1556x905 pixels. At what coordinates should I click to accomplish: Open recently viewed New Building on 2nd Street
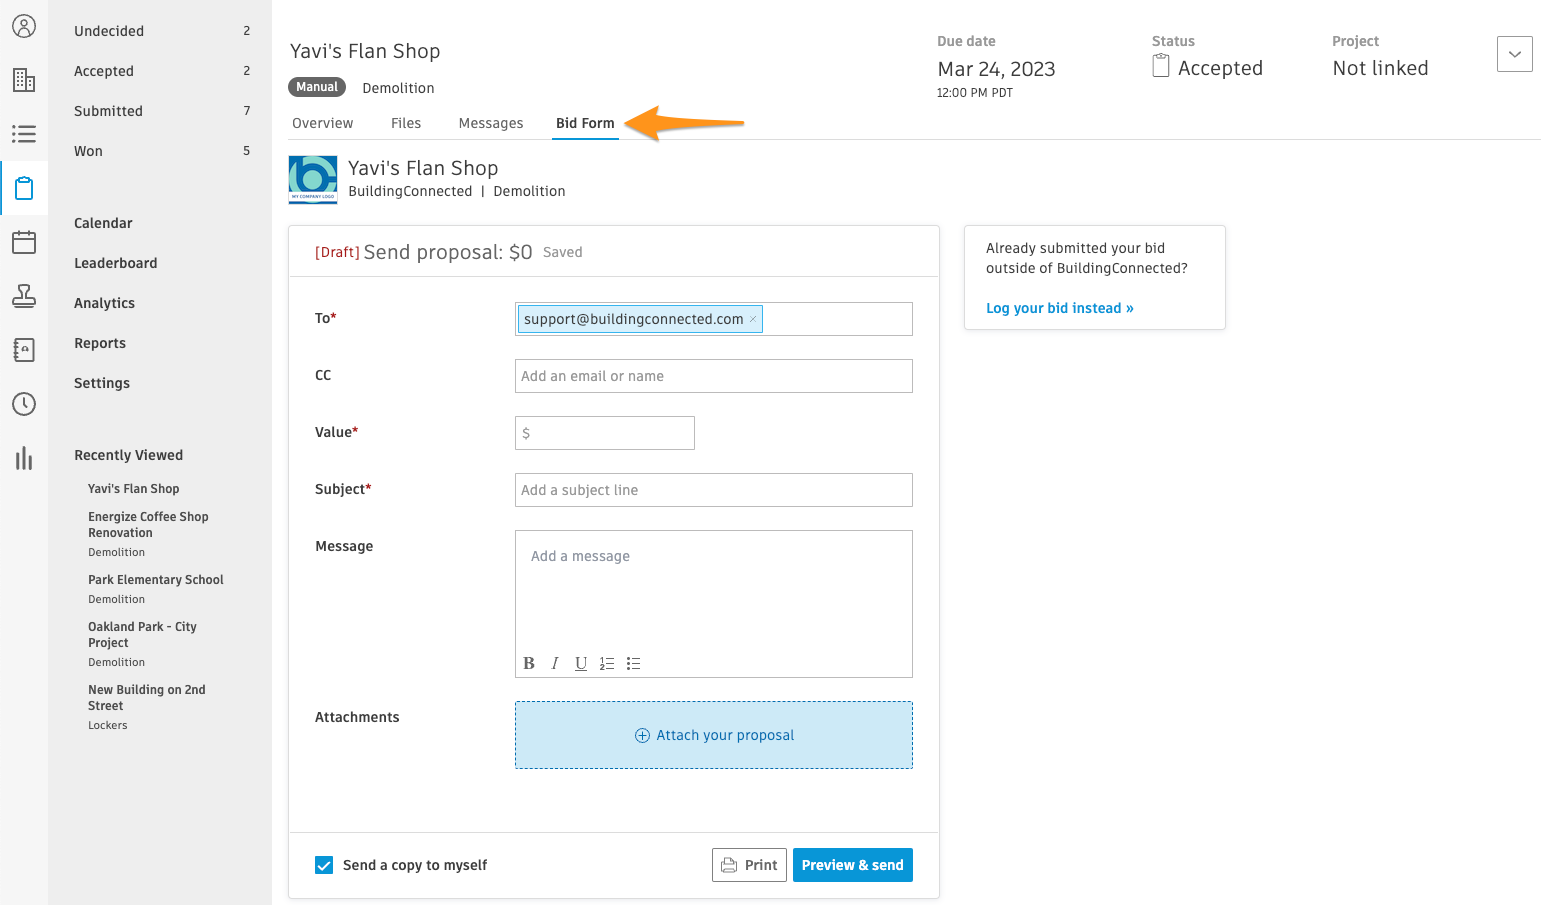point(147,698)
